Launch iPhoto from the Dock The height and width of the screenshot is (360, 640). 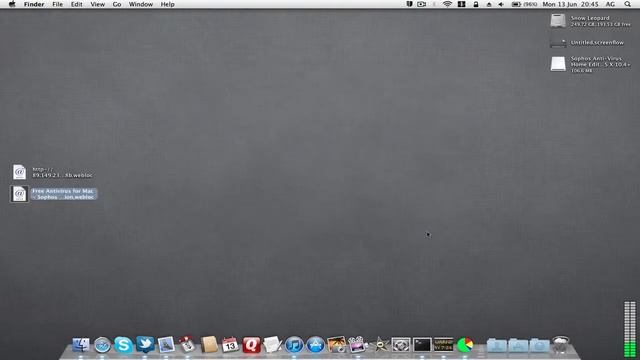[x=337, y=345]
